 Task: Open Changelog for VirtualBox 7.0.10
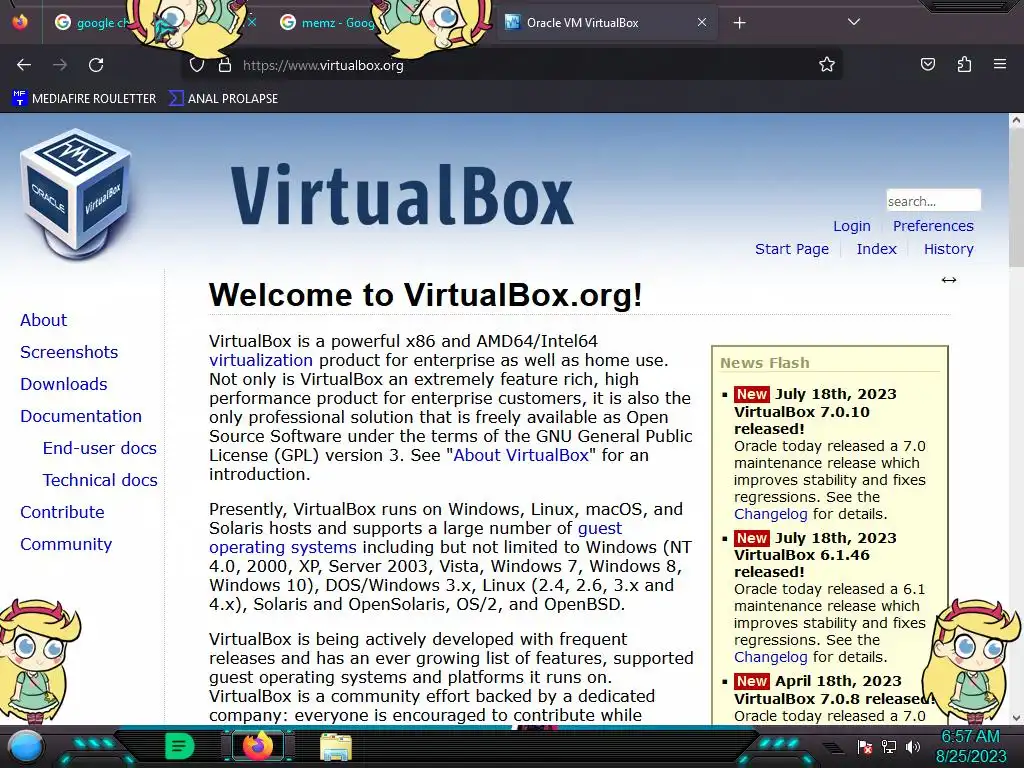(x=771, y=514)
